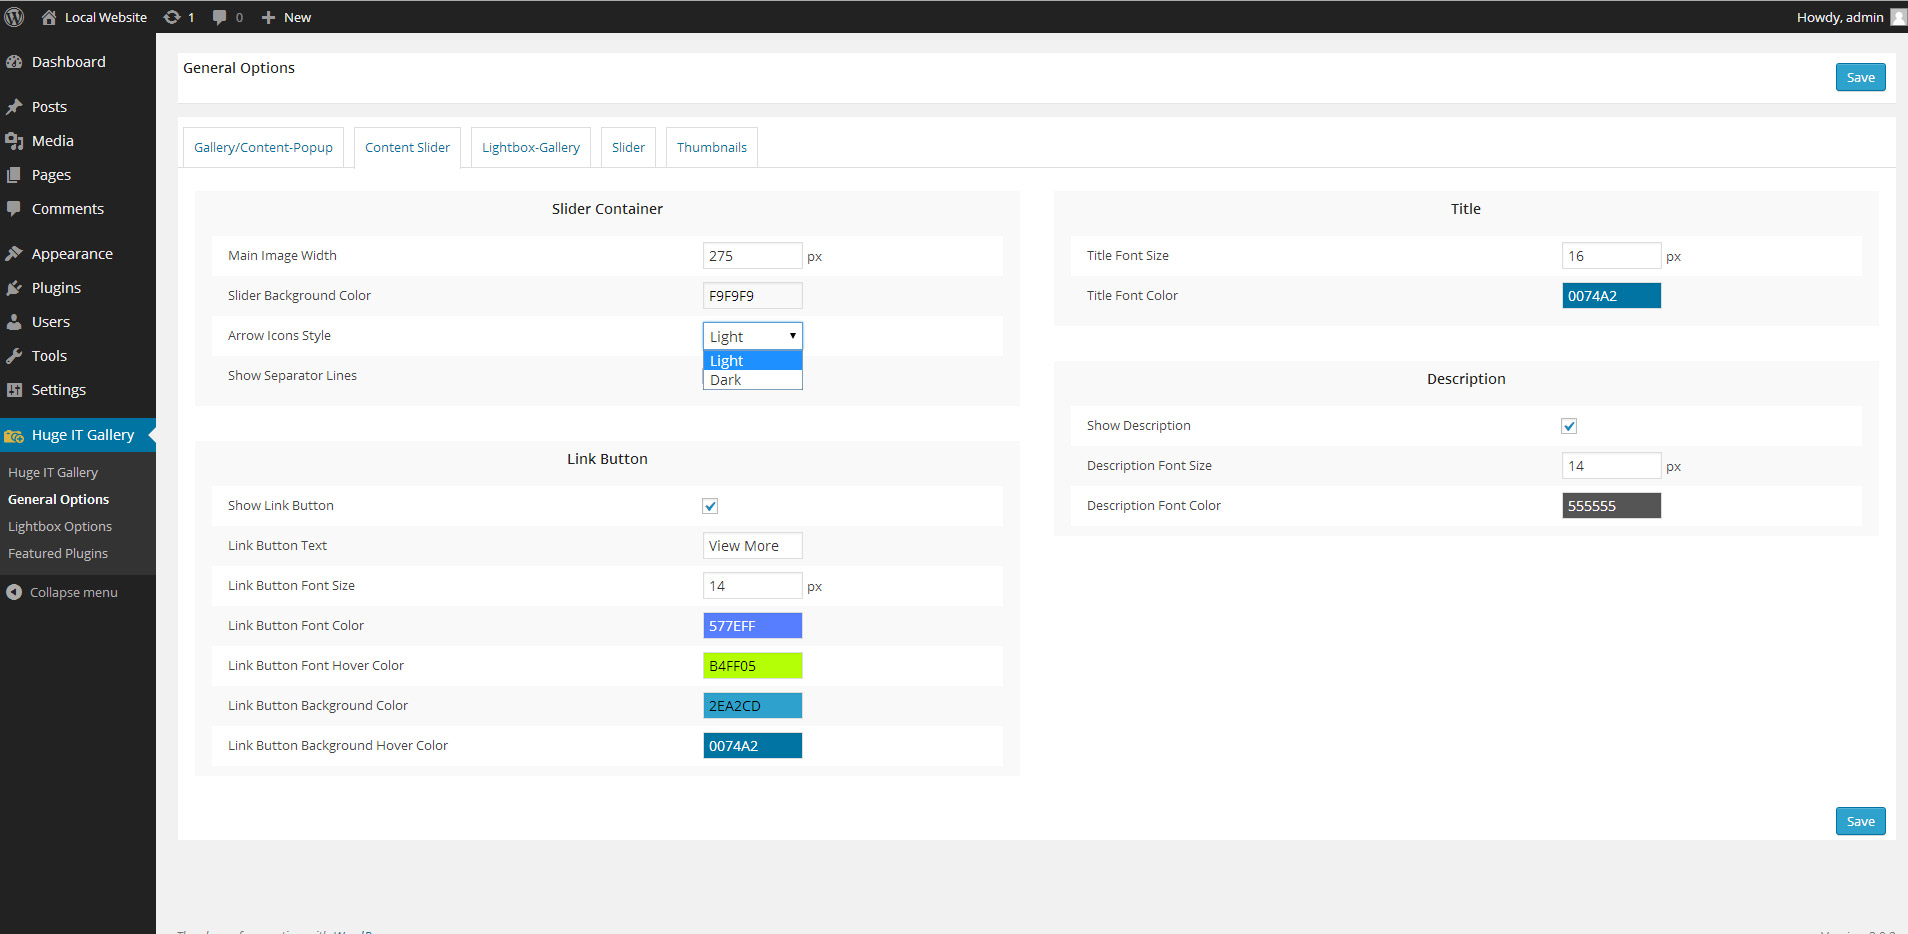This screenshot has height=934, width=1908.
Task: Click the Main Image Width input field
Action: pos(752,256)
